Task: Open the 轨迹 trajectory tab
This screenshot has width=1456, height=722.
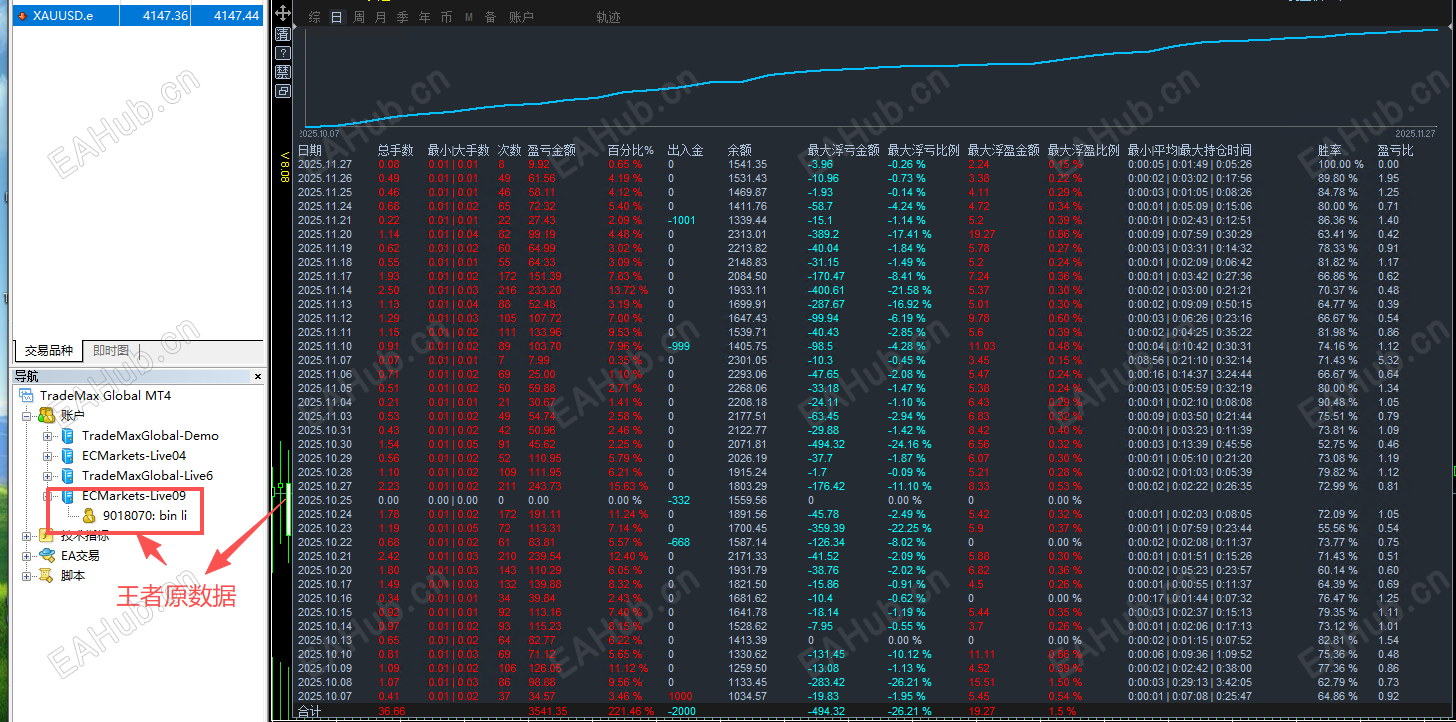Action: point(608,17)
